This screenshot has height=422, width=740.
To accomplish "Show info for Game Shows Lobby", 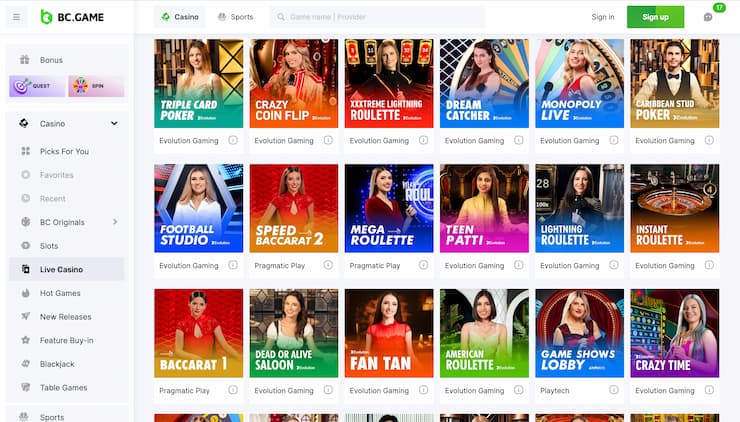I will (x=614, y=390).
